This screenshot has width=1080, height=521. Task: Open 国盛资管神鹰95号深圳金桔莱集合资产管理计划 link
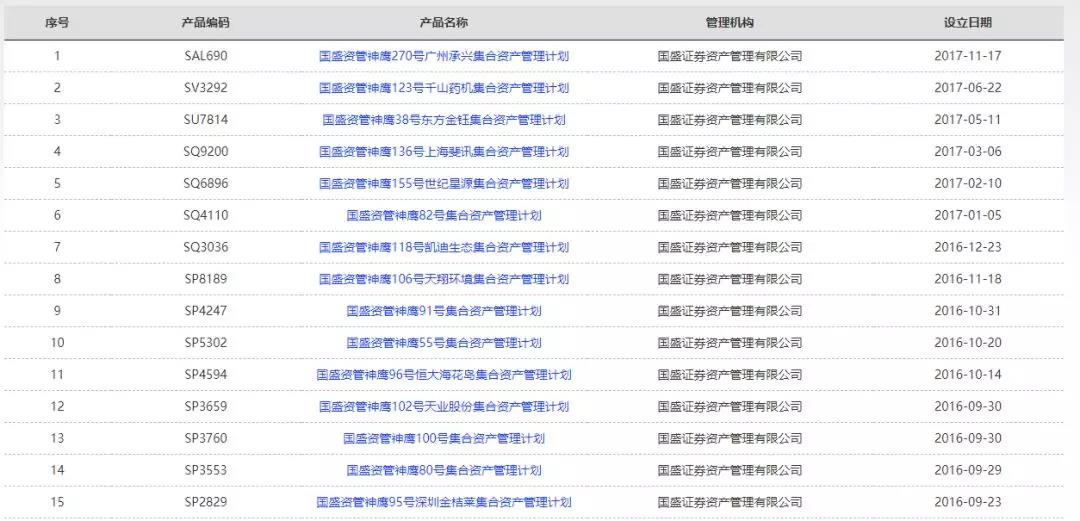pos(444,502)
